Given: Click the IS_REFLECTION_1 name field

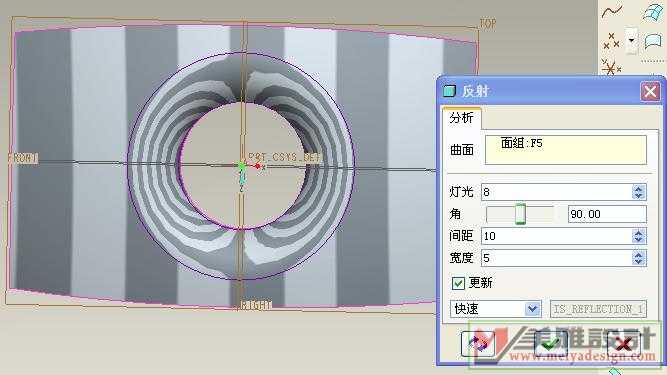Looking at the screenshot, I should point(598,309).
